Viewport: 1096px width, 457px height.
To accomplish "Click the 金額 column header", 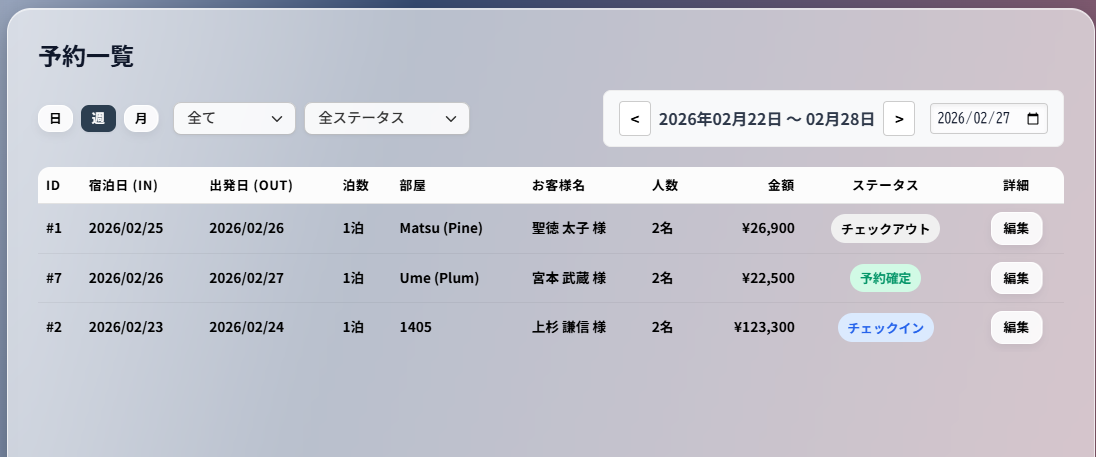I will click(x=781, y=186).
